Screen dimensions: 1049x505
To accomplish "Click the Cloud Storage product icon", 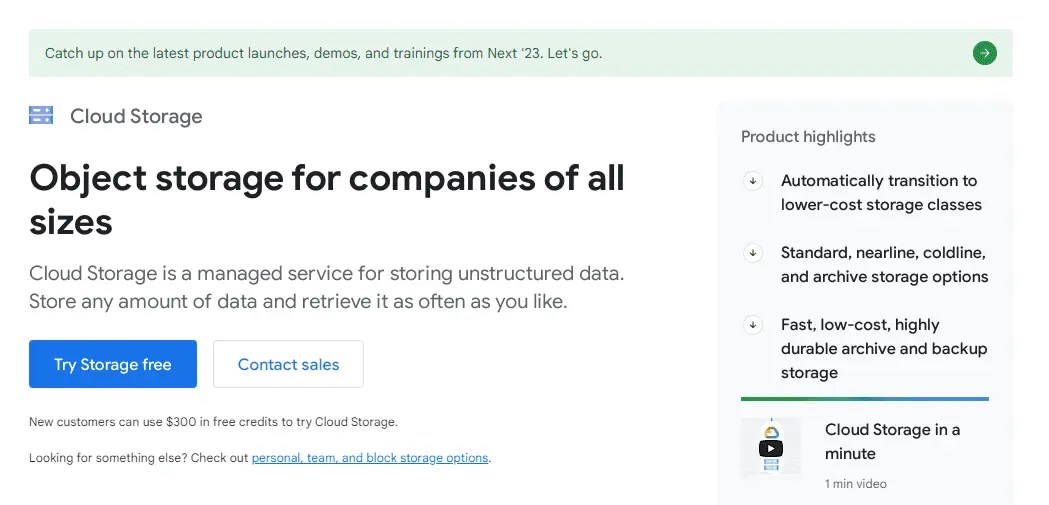I will pyautogui.click(x=41, y=116).
